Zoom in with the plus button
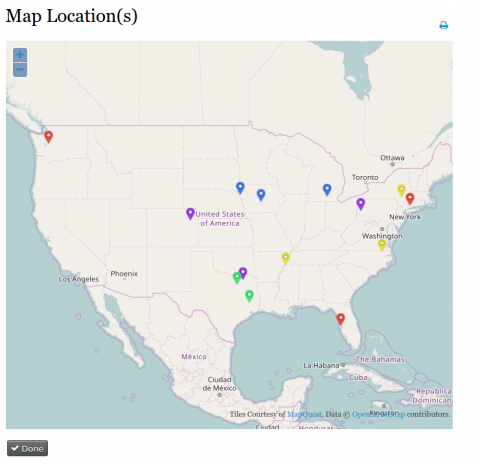Image resolution: width=480 pixels, height=464 pixels. [x=20, y=55]
